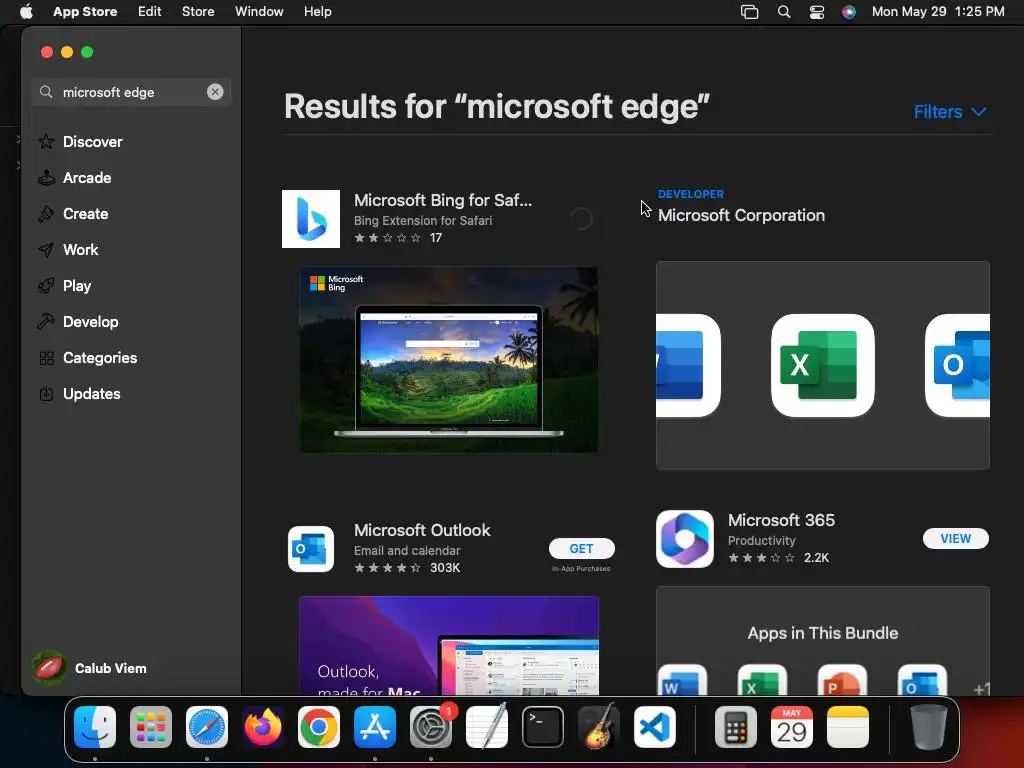Open Microsoft Outlook app icon
The height and width of the screenshot is (768, 1024).
tap(311, 549)
